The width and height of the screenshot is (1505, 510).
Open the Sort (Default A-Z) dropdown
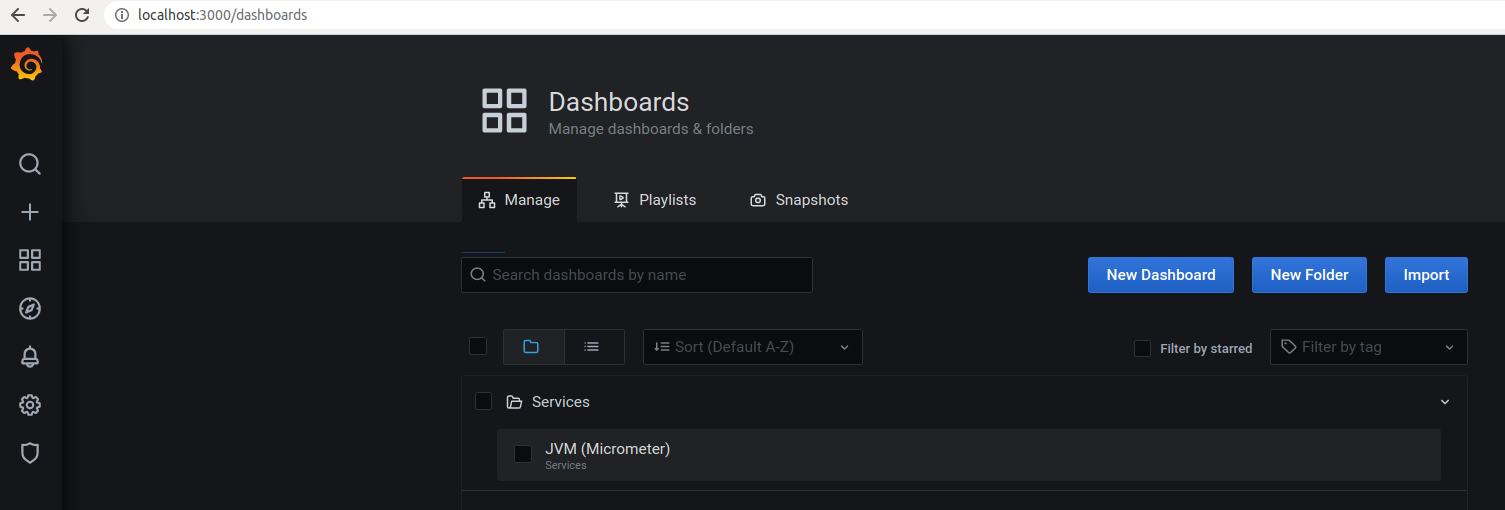click(753, 347)
